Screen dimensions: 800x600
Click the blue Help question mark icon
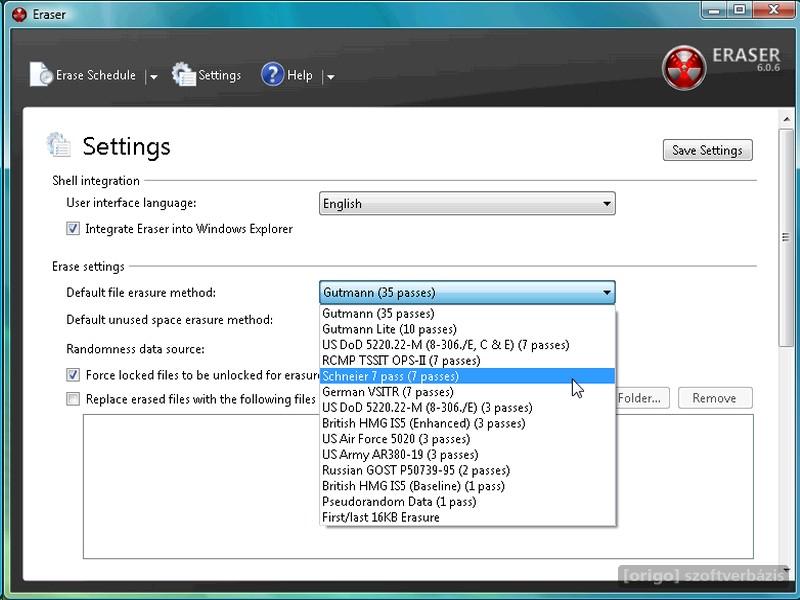[272, 74]
